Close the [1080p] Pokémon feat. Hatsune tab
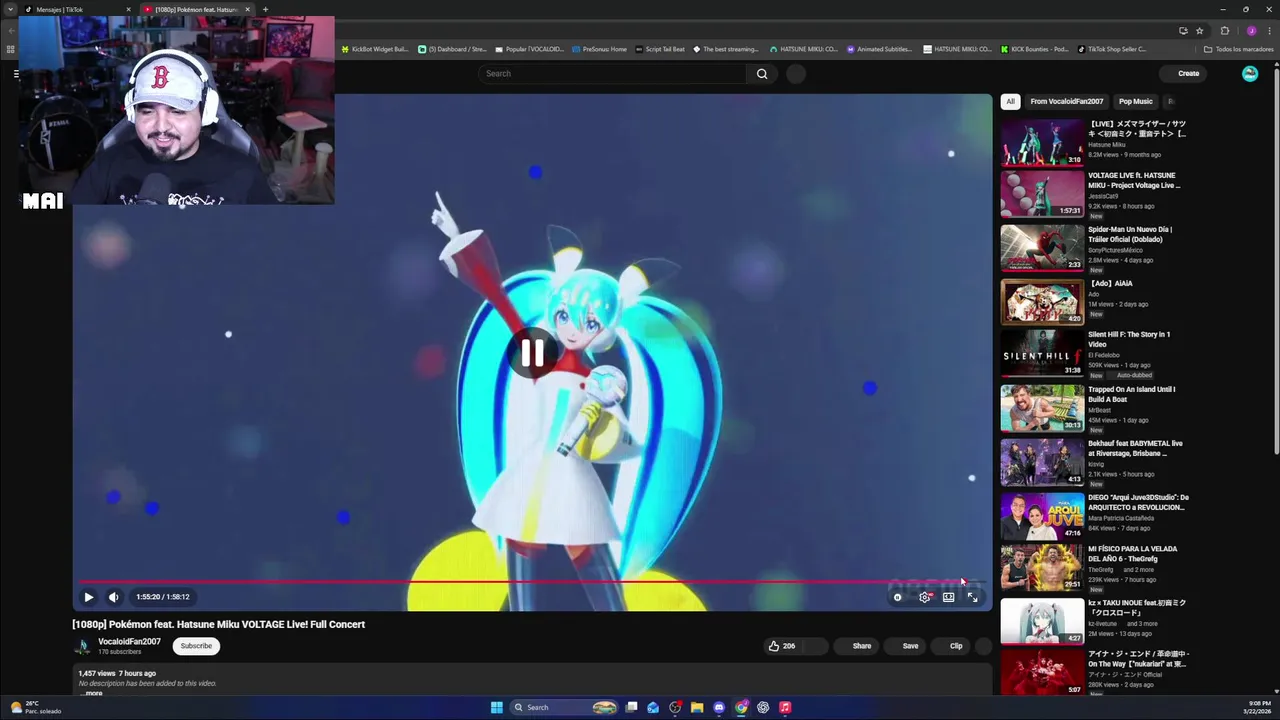The height and width of the screenshot is (720, 1280). 248,9
